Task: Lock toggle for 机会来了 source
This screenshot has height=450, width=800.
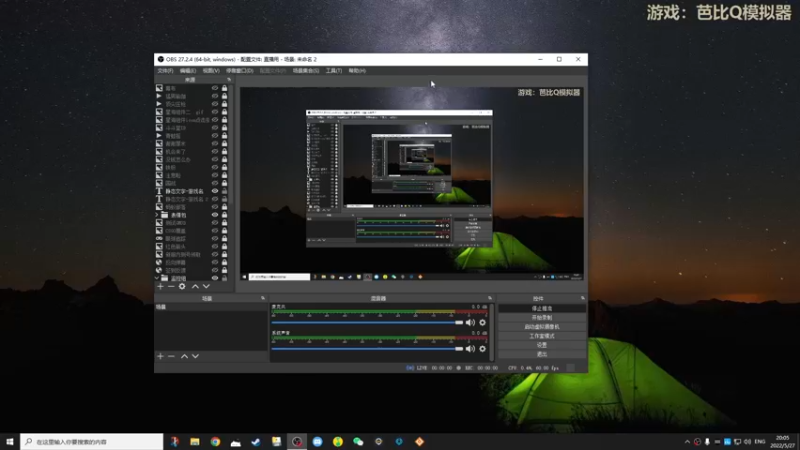Action: (224, 152)
